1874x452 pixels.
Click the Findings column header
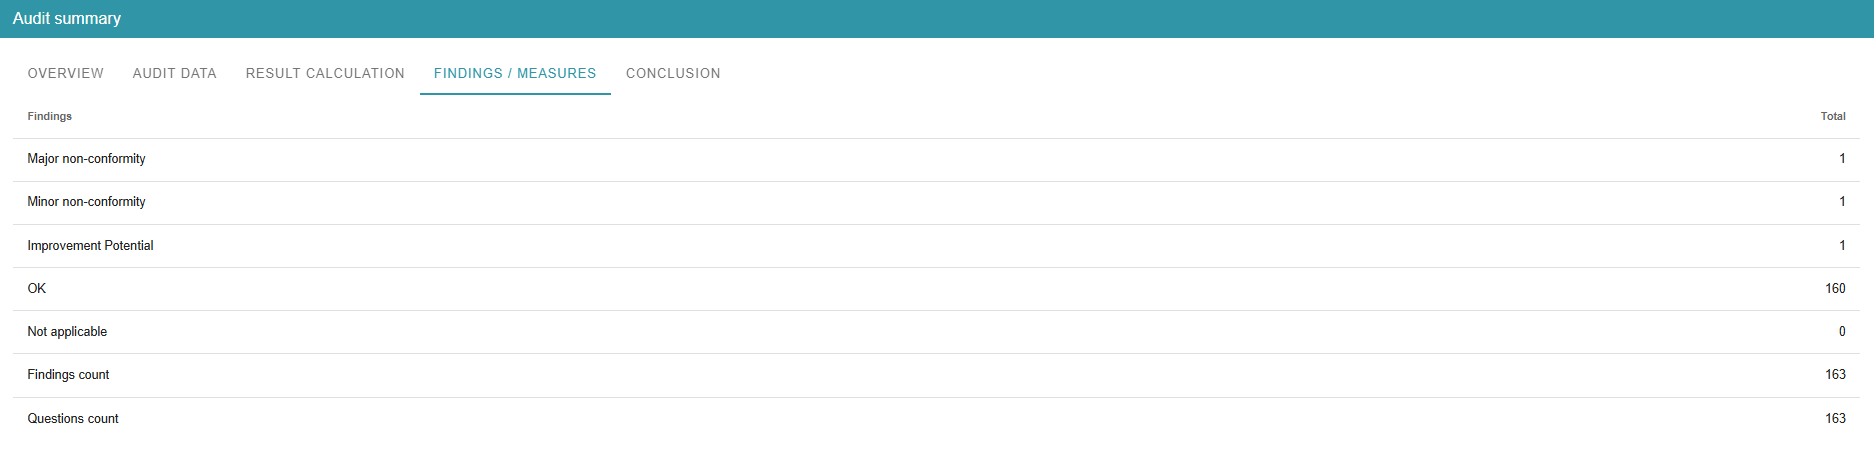click(50, 116)
